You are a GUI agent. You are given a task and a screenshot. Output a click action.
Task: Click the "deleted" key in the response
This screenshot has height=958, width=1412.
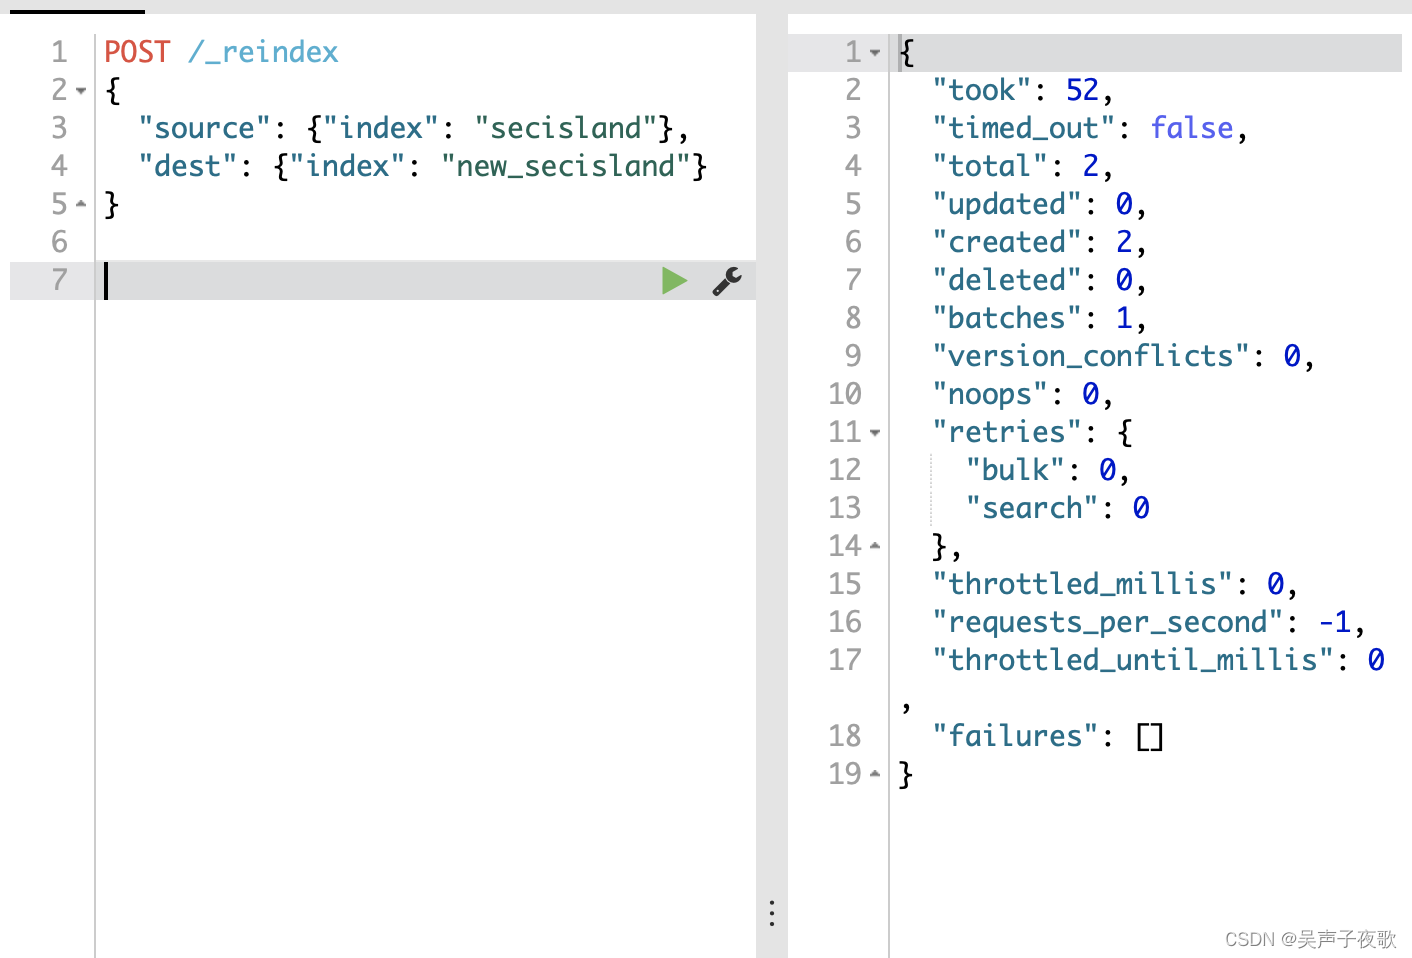tap(1007, 280)
